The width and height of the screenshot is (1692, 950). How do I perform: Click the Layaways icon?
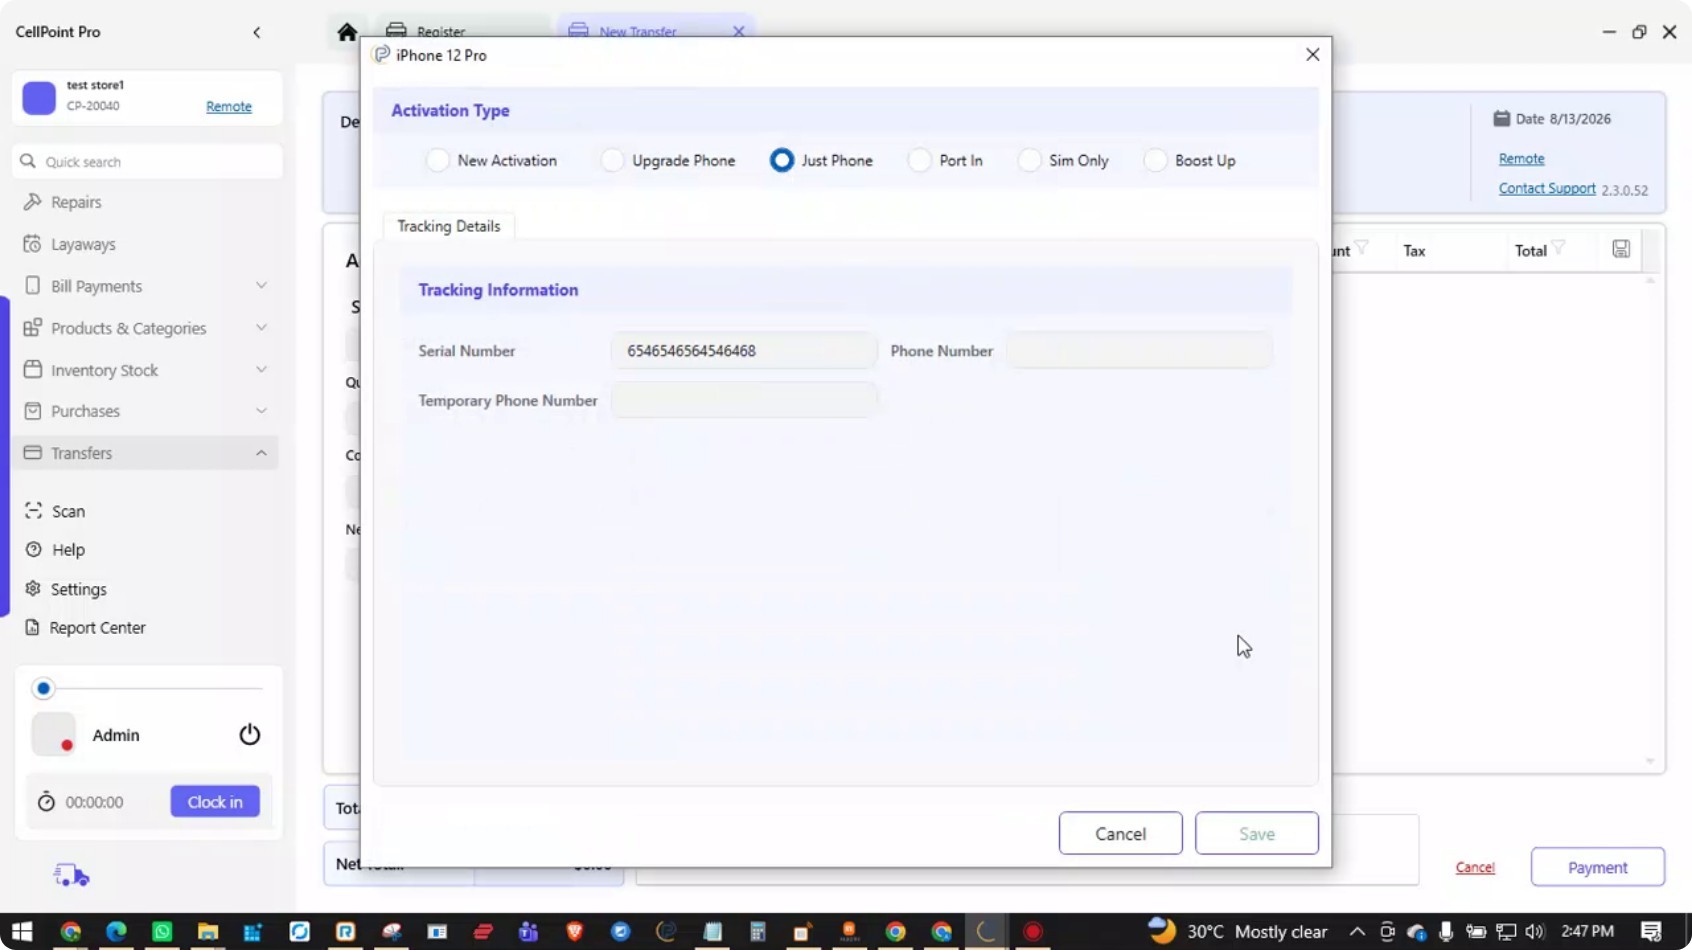tap(33, 244)
